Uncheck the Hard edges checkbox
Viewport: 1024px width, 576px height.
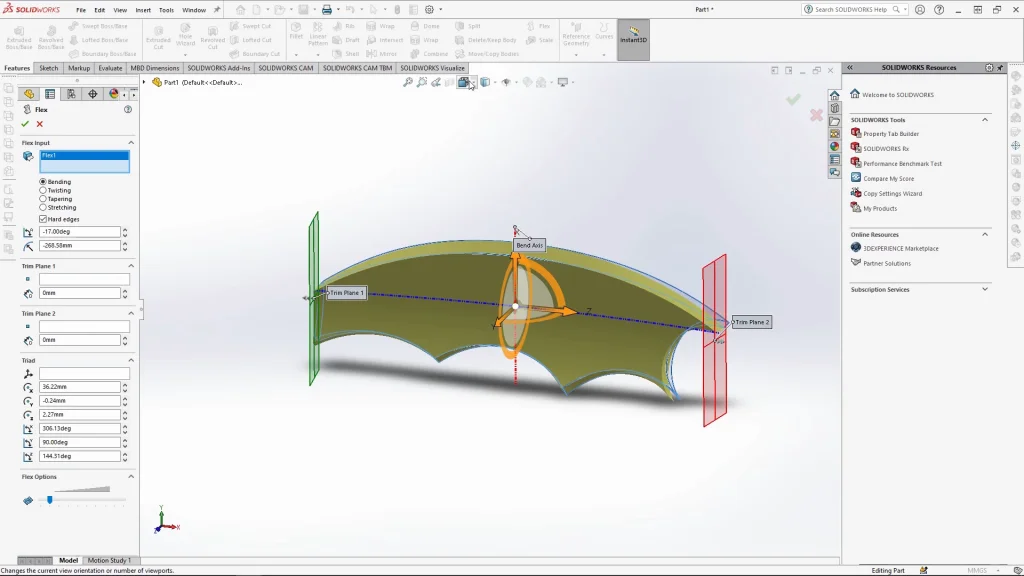click(44, 218)
